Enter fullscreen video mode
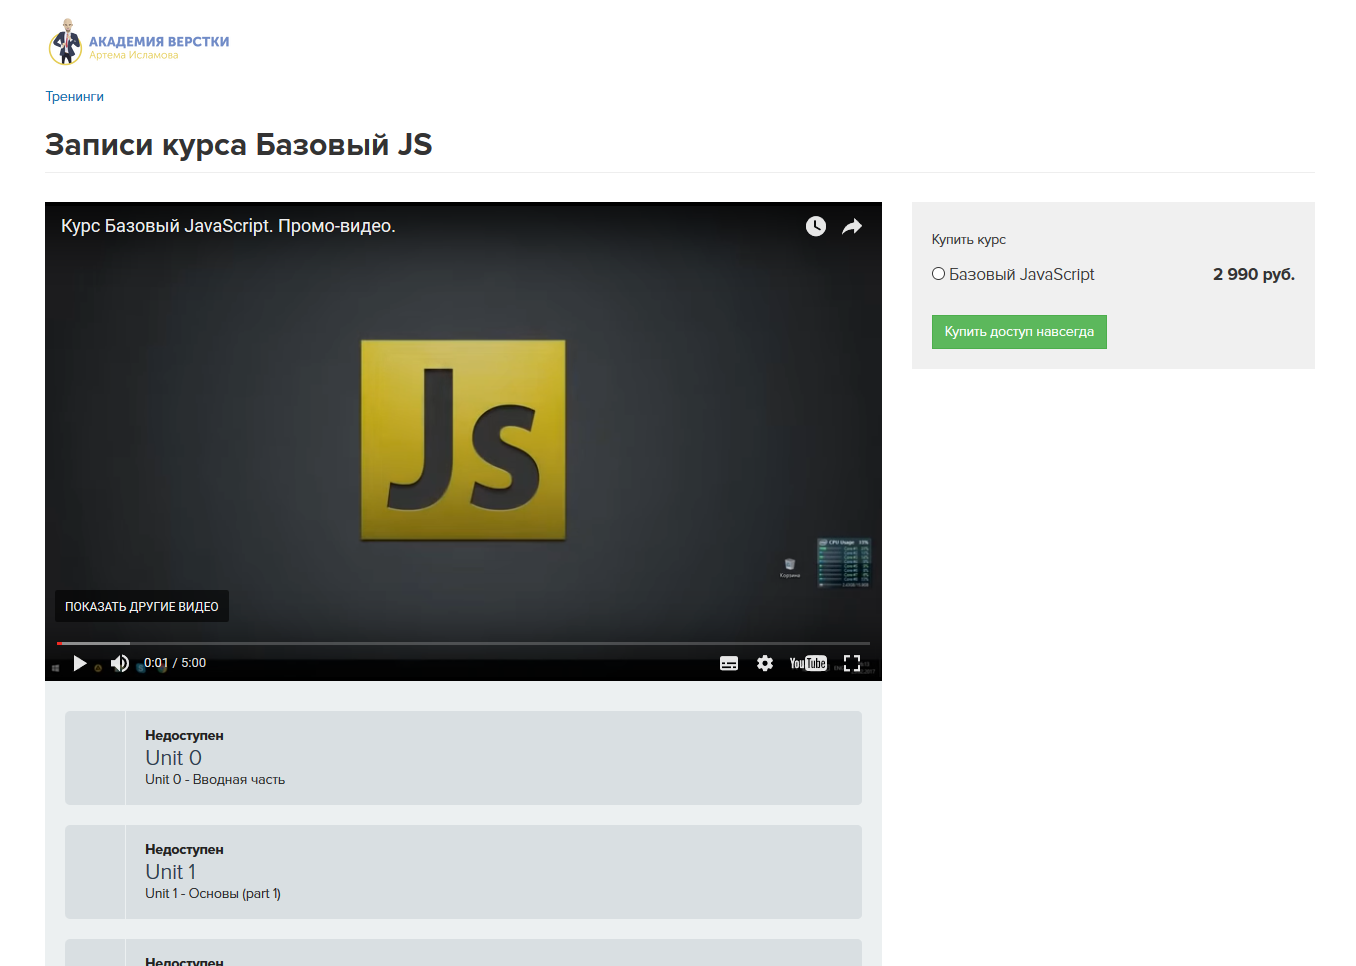 tap(852, 663)
